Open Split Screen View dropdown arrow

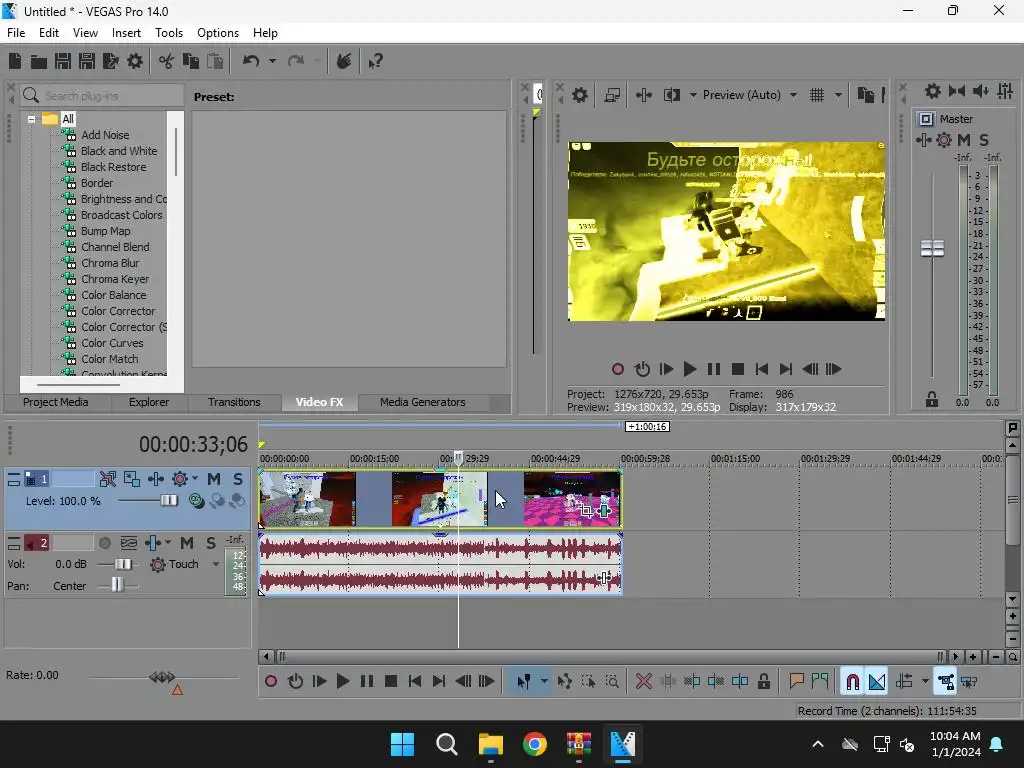693,95
